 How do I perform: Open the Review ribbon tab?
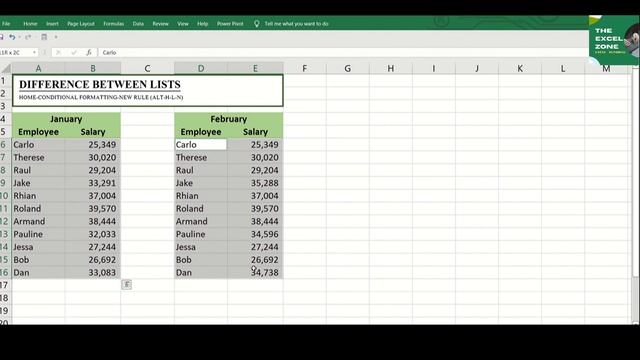point(160,24)
